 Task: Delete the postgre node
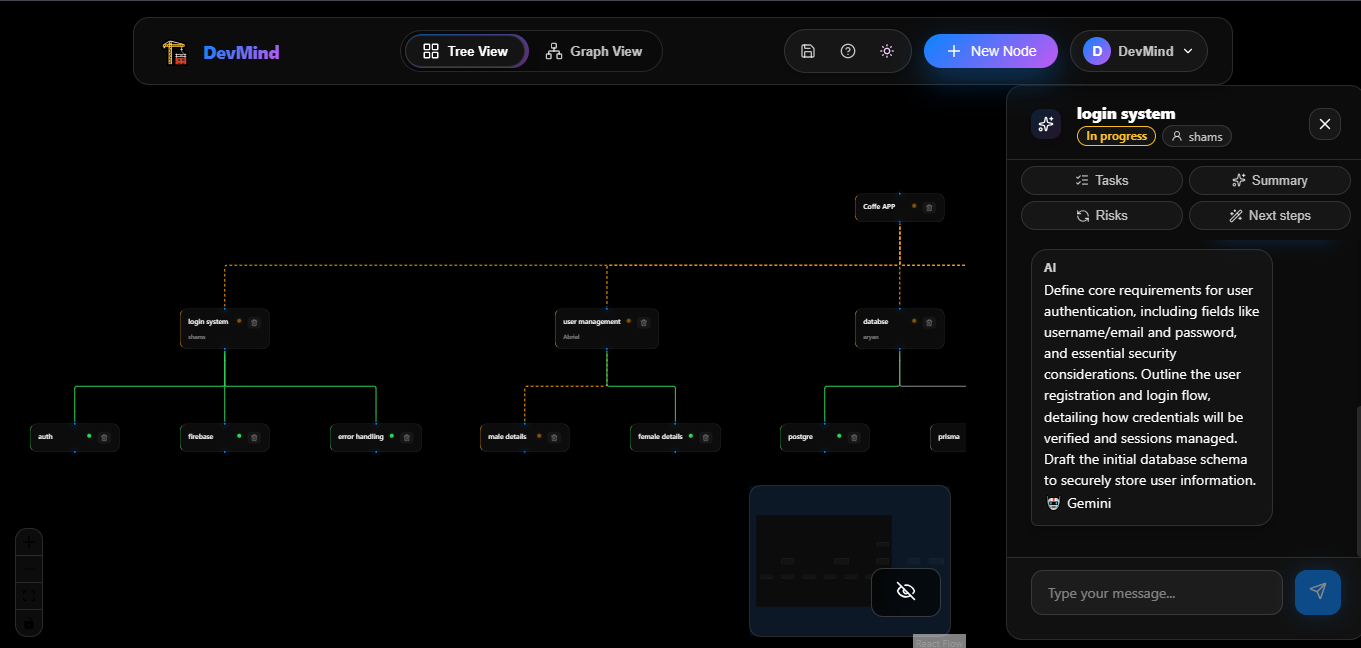(x=854, y=437)
